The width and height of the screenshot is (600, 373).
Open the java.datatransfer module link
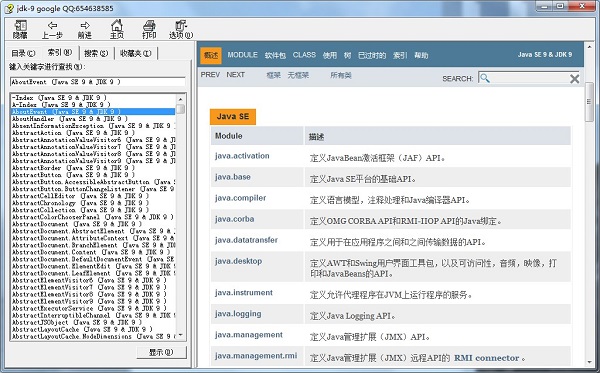[246, 240]
